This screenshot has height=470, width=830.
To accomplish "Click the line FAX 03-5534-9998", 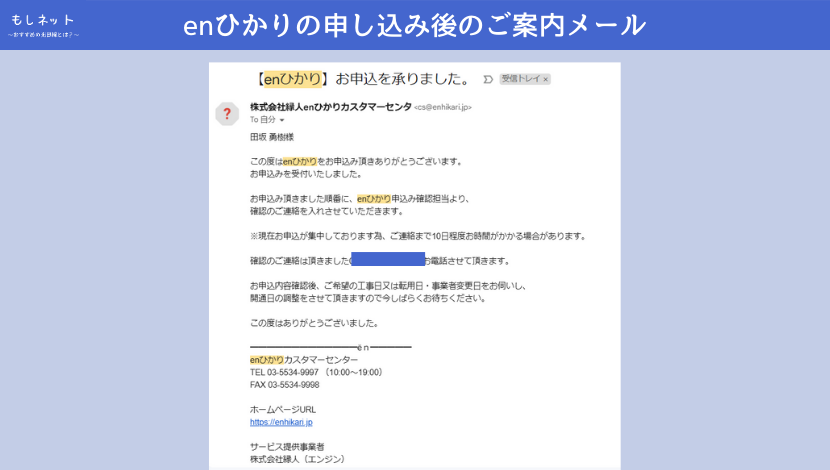I will pos(284,385).
